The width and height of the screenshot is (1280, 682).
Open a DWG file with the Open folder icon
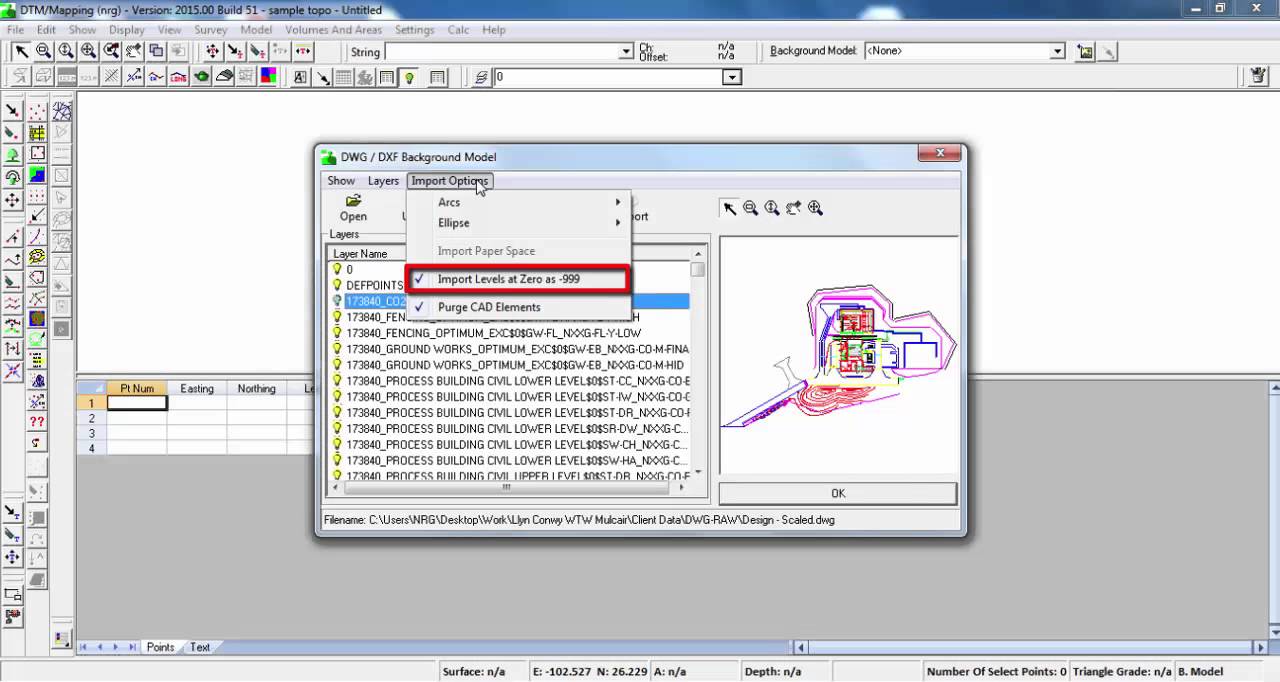pos(353,208)
